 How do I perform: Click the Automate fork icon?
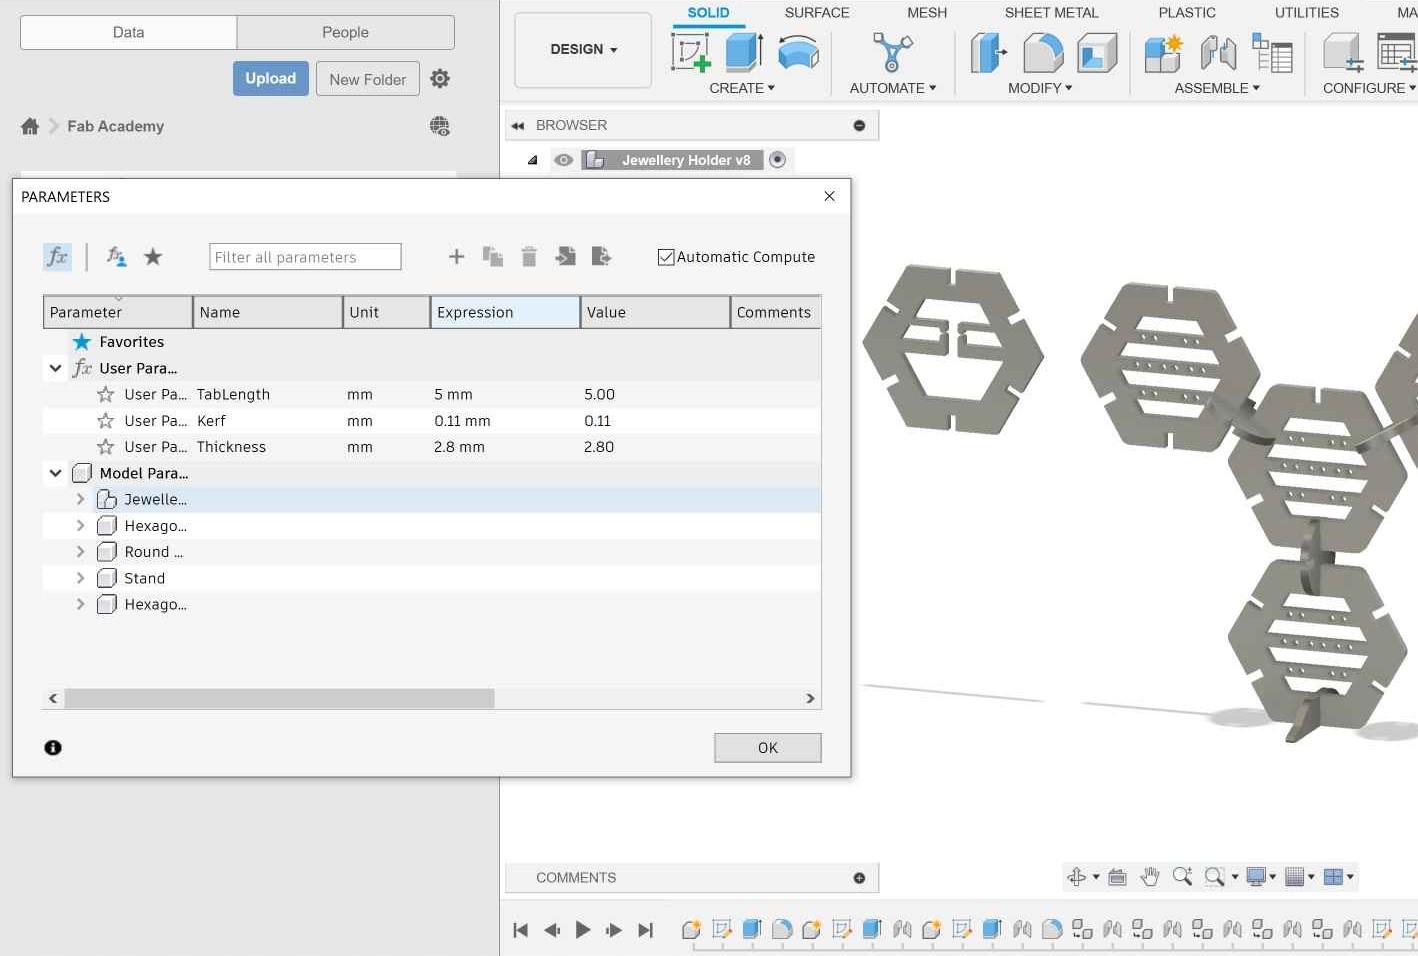coord(892,52)
